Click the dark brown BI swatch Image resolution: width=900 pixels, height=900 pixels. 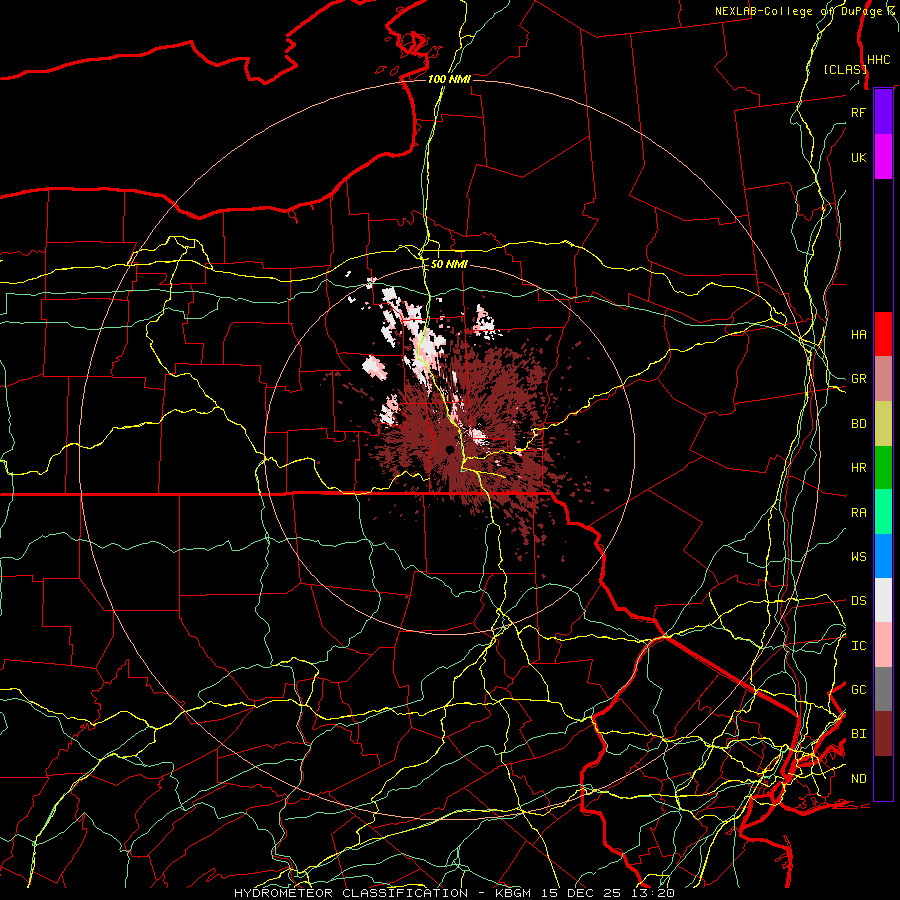(883, 734)
